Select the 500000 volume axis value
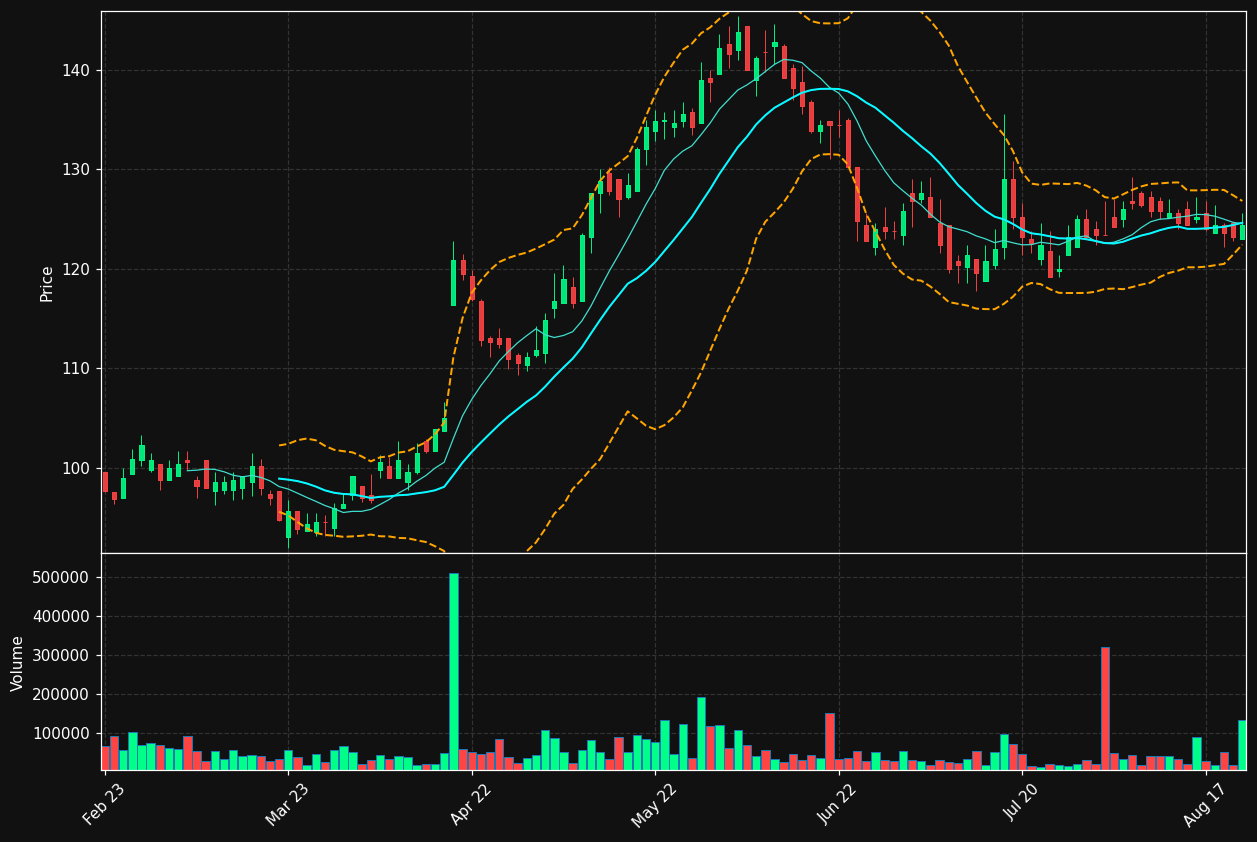This screenshot has width=1257, height=842. [62, 578]
